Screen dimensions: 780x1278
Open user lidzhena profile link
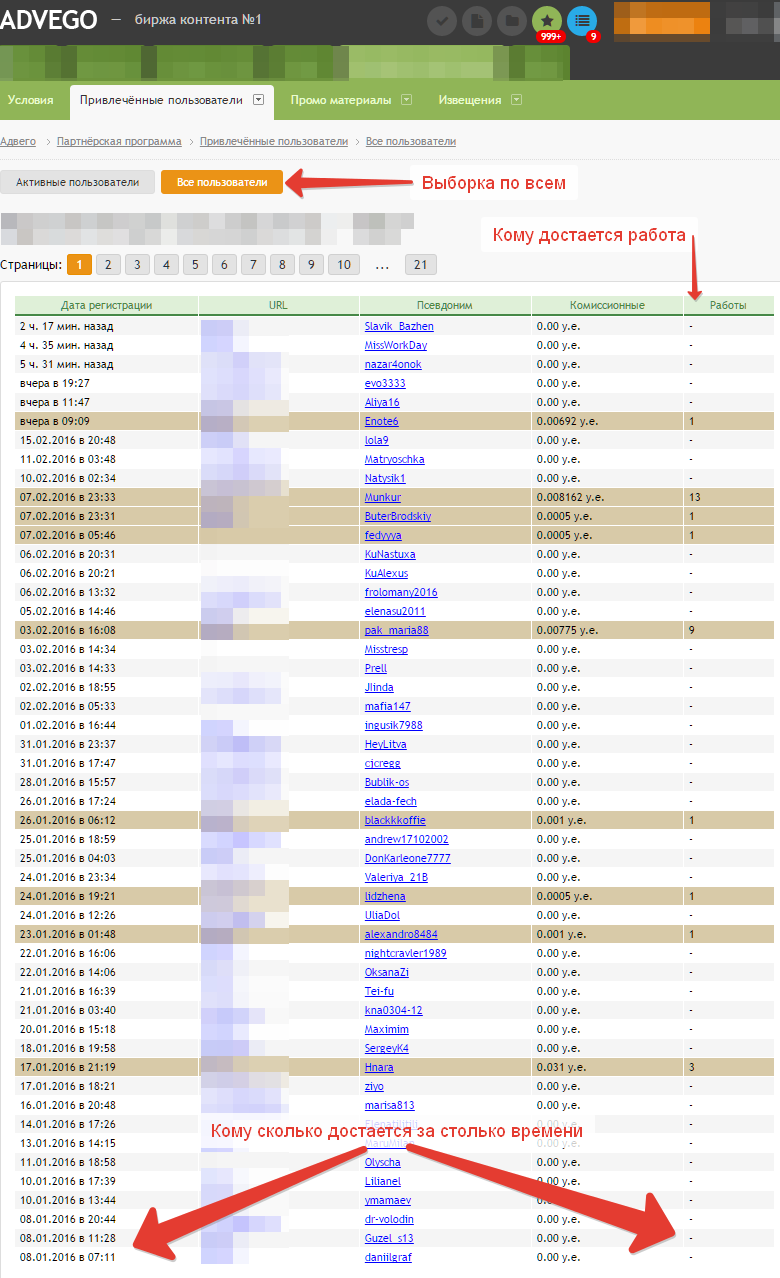[x=386, y=896]
